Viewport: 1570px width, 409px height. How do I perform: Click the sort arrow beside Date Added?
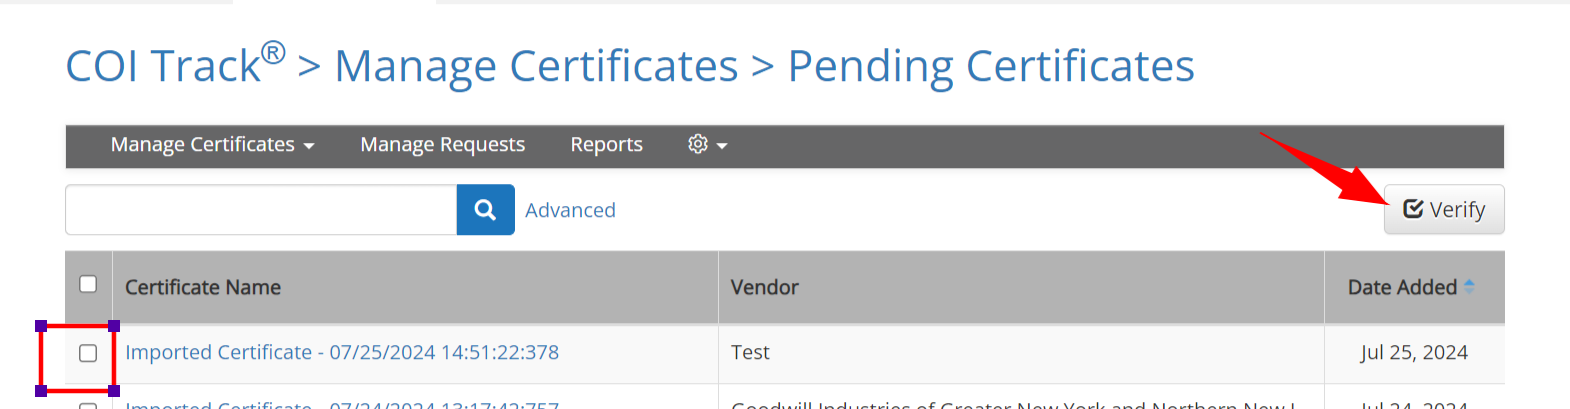[1469, 286]
